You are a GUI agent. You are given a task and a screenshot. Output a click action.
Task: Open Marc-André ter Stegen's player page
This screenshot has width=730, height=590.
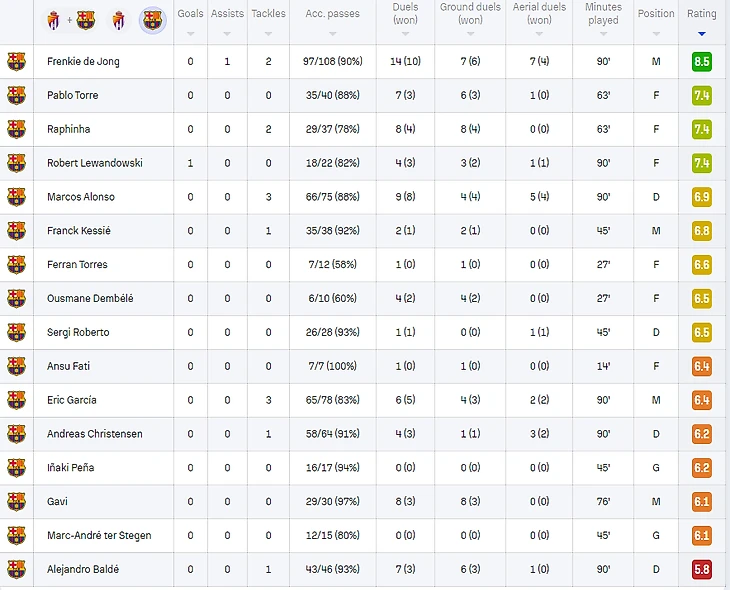pos(99,536)
